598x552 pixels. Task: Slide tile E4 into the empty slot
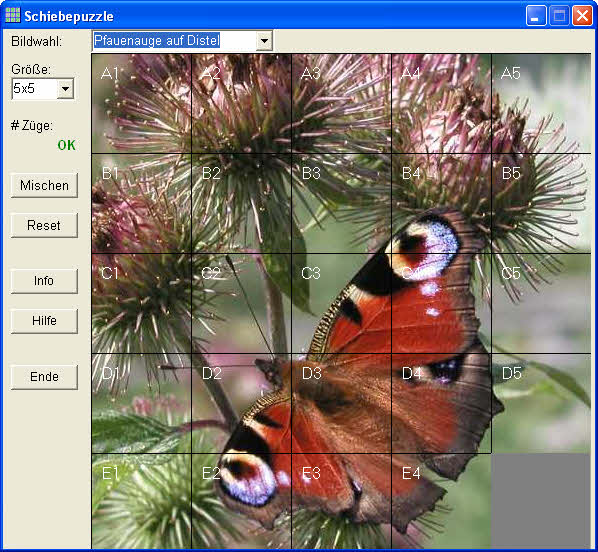tap(441, 501)
